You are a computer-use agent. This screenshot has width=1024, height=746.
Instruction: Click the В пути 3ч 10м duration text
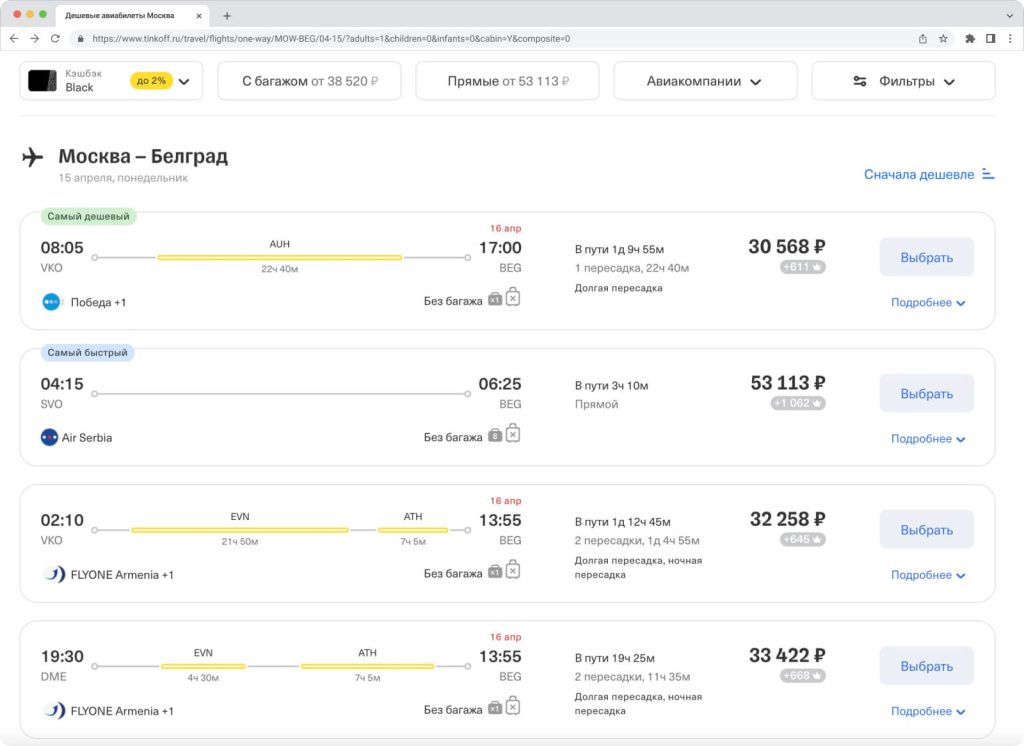tap(611, 386)
